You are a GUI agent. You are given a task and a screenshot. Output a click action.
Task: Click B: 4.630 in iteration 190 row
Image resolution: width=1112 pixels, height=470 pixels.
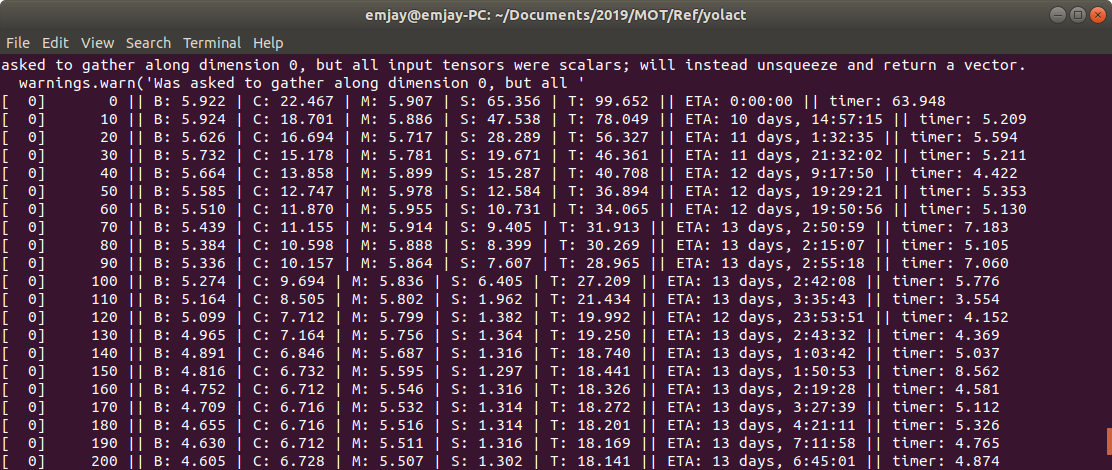(x=189, y=444)
